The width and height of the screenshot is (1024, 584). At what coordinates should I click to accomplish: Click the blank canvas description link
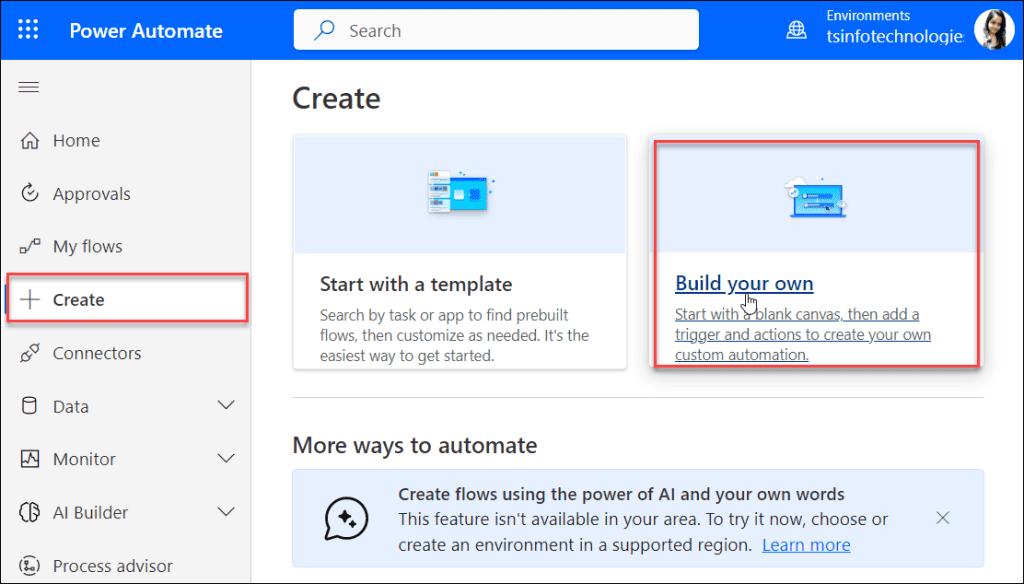(803, 334)
